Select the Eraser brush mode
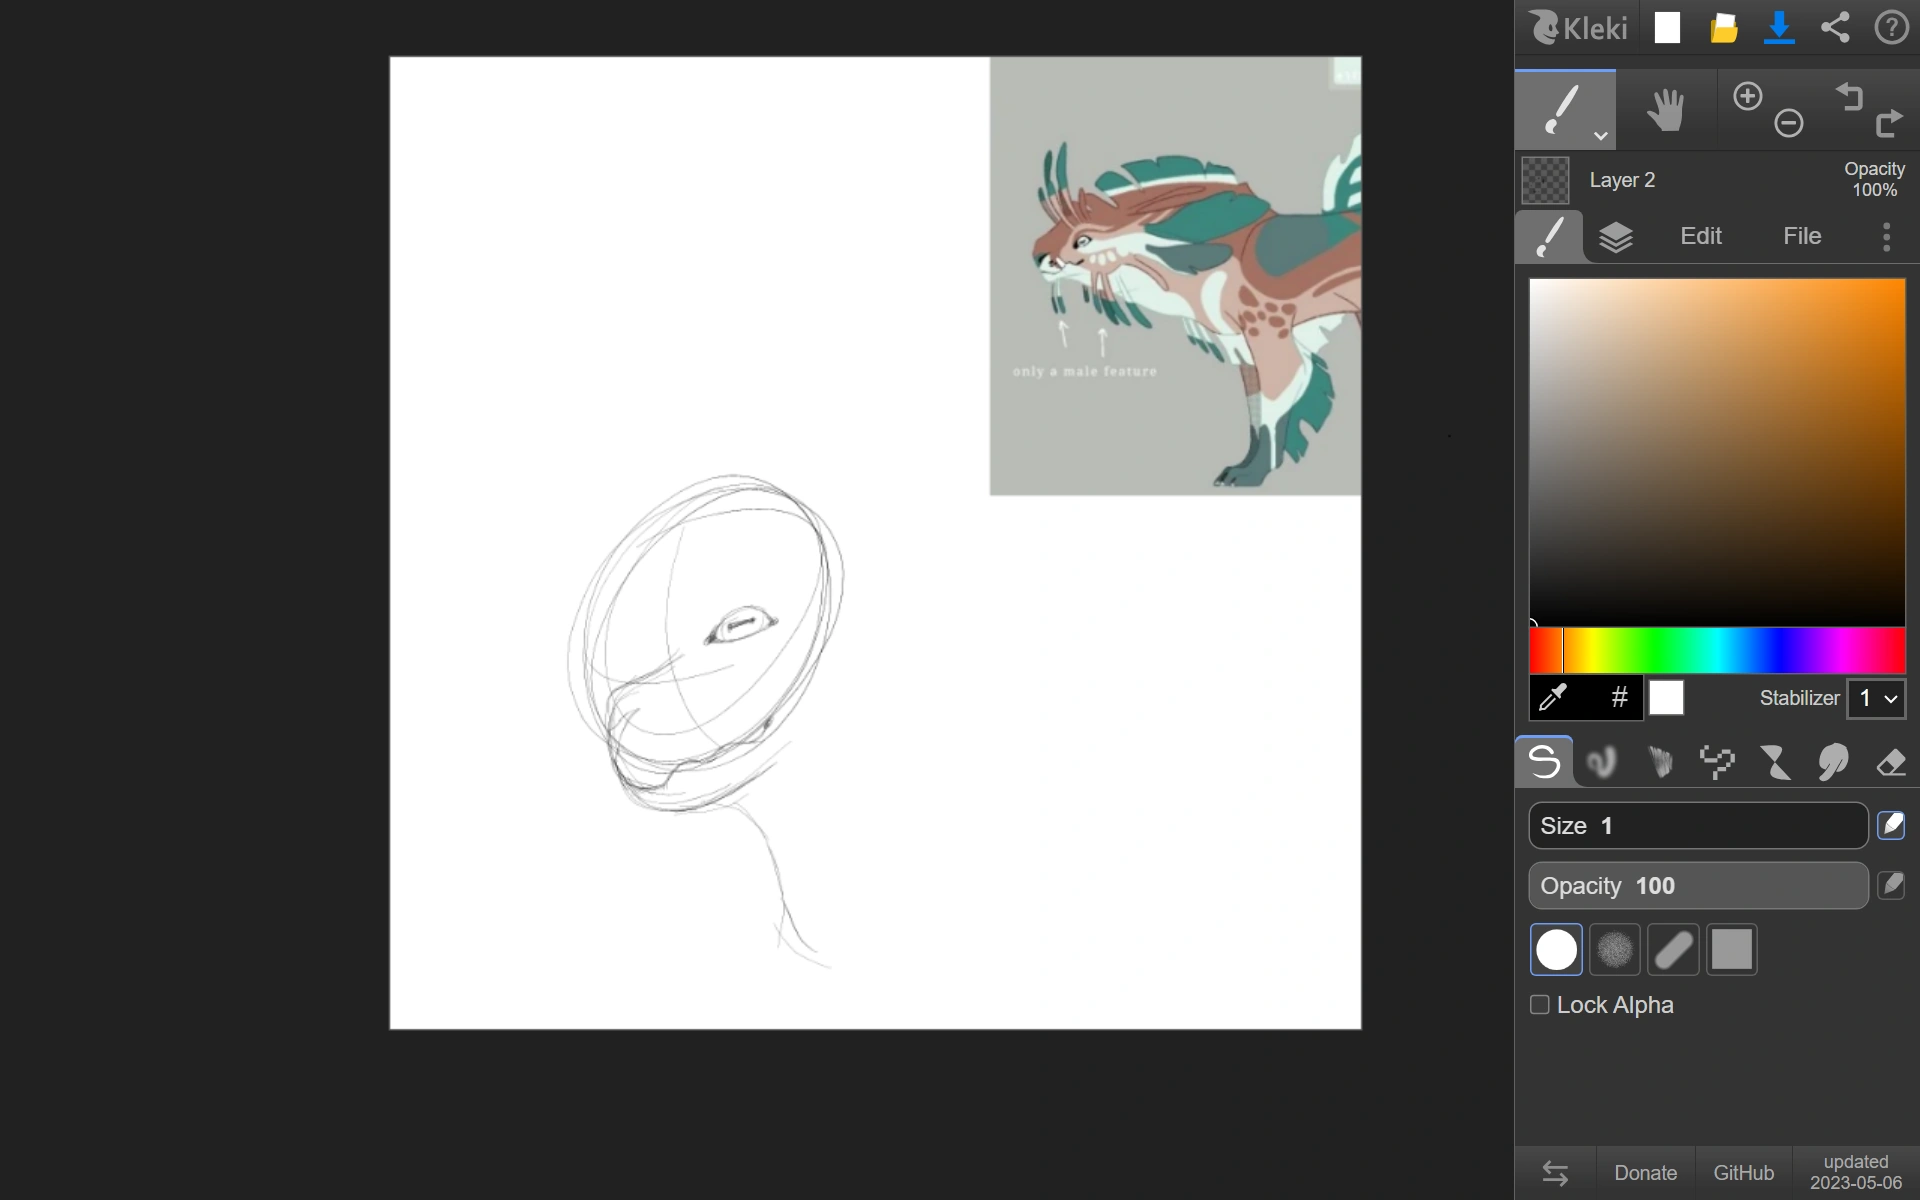The image size is (1920, 1200). click(1891, 762)
